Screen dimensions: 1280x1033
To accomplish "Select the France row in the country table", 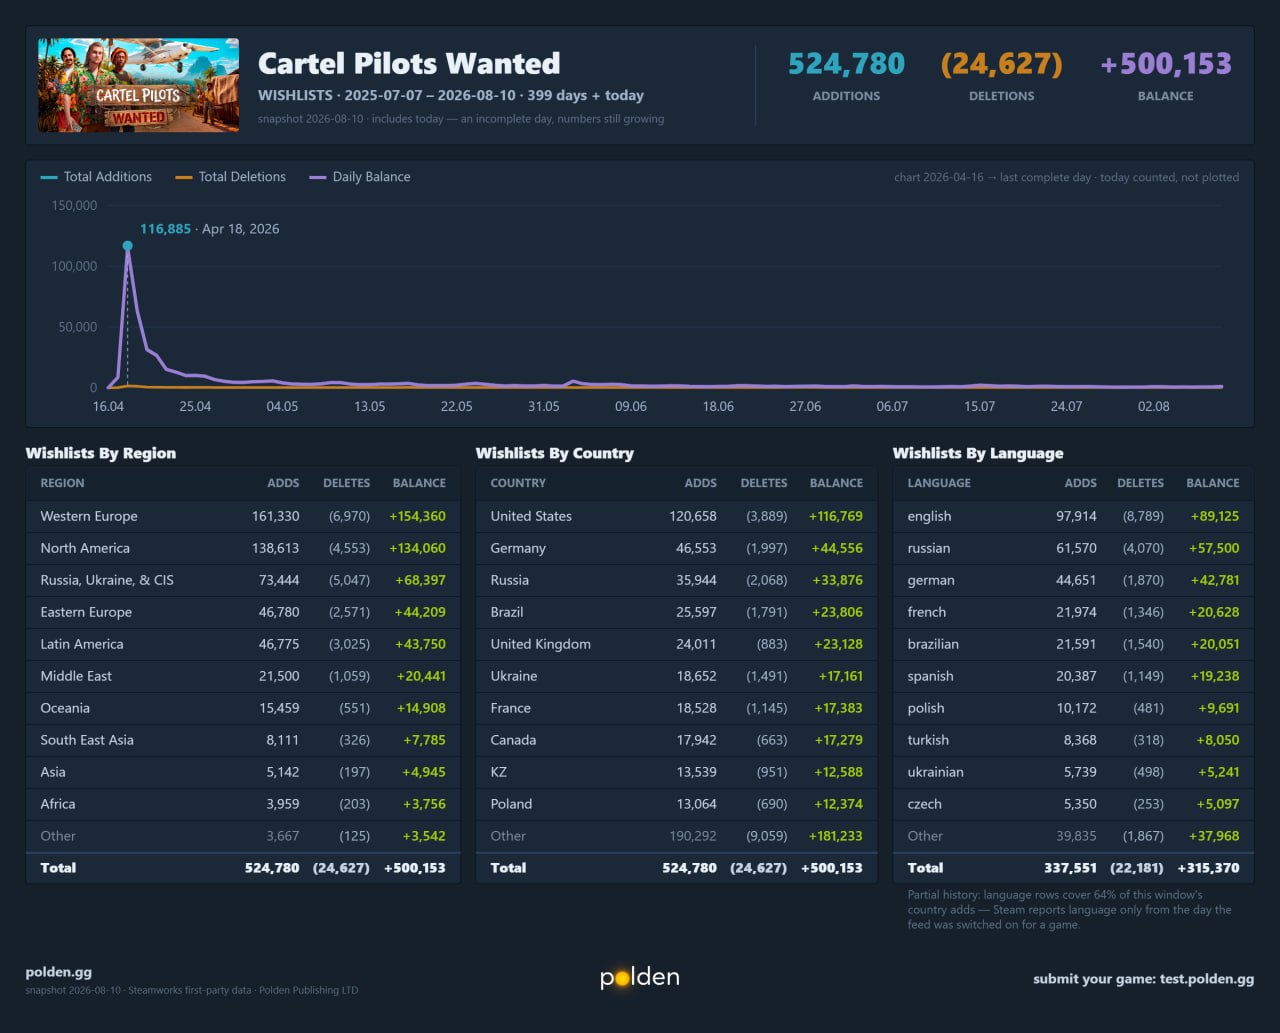I will [x=677, y=708].
